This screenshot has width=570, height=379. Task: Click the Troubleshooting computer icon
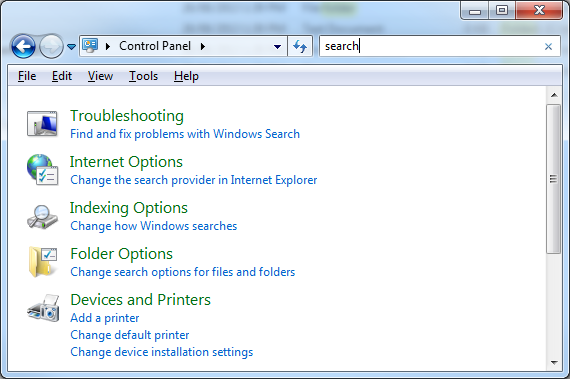point(42,124)
